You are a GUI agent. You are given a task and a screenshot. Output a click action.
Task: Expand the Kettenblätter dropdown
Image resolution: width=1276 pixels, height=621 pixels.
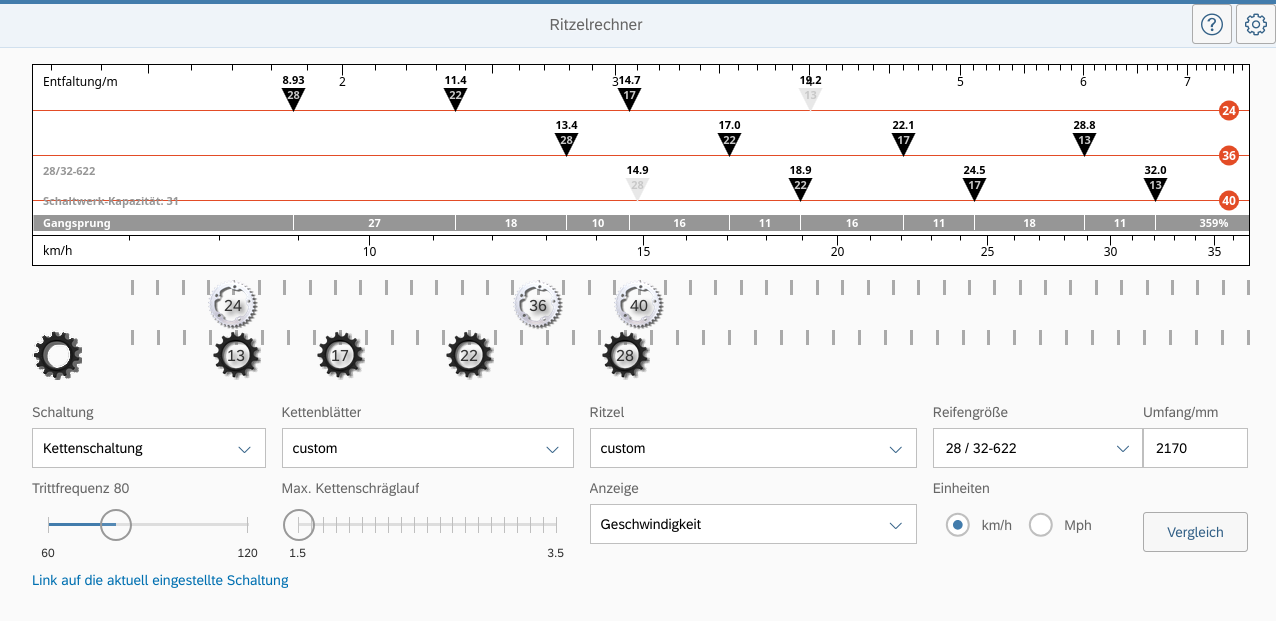point(427,449)
